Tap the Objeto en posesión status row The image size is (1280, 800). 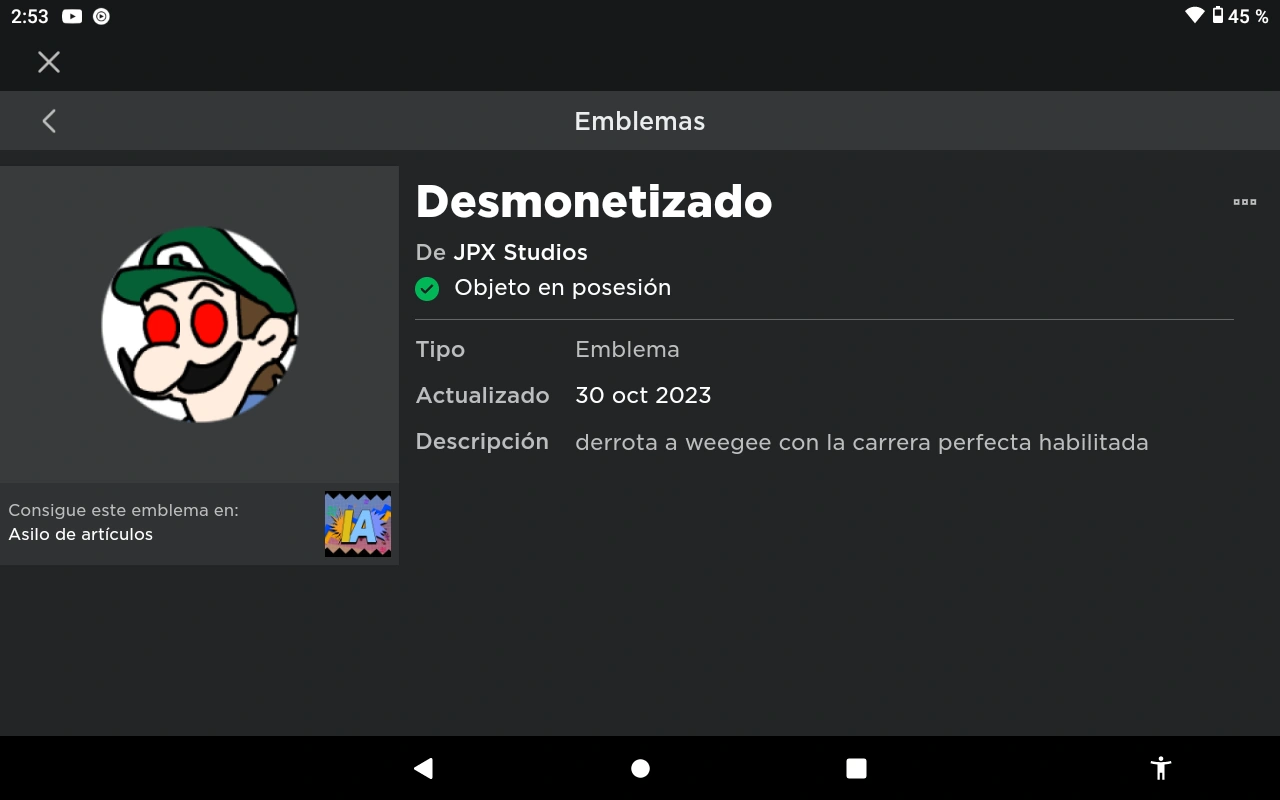(x=562, y=288)
